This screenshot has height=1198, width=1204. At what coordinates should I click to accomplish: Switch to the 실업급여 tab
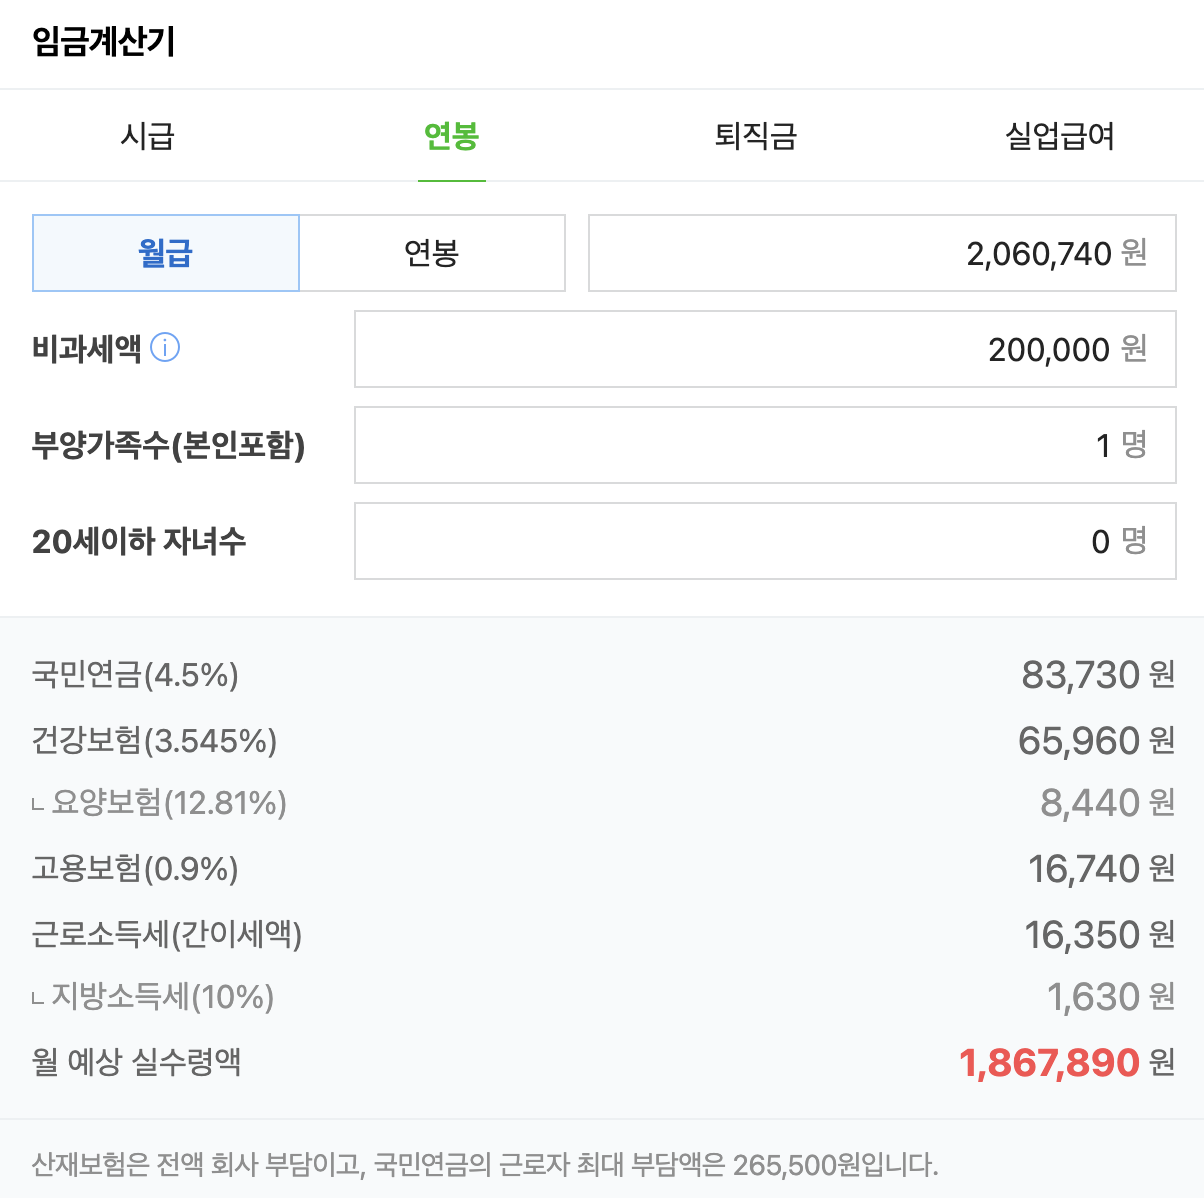point(1055,137)
